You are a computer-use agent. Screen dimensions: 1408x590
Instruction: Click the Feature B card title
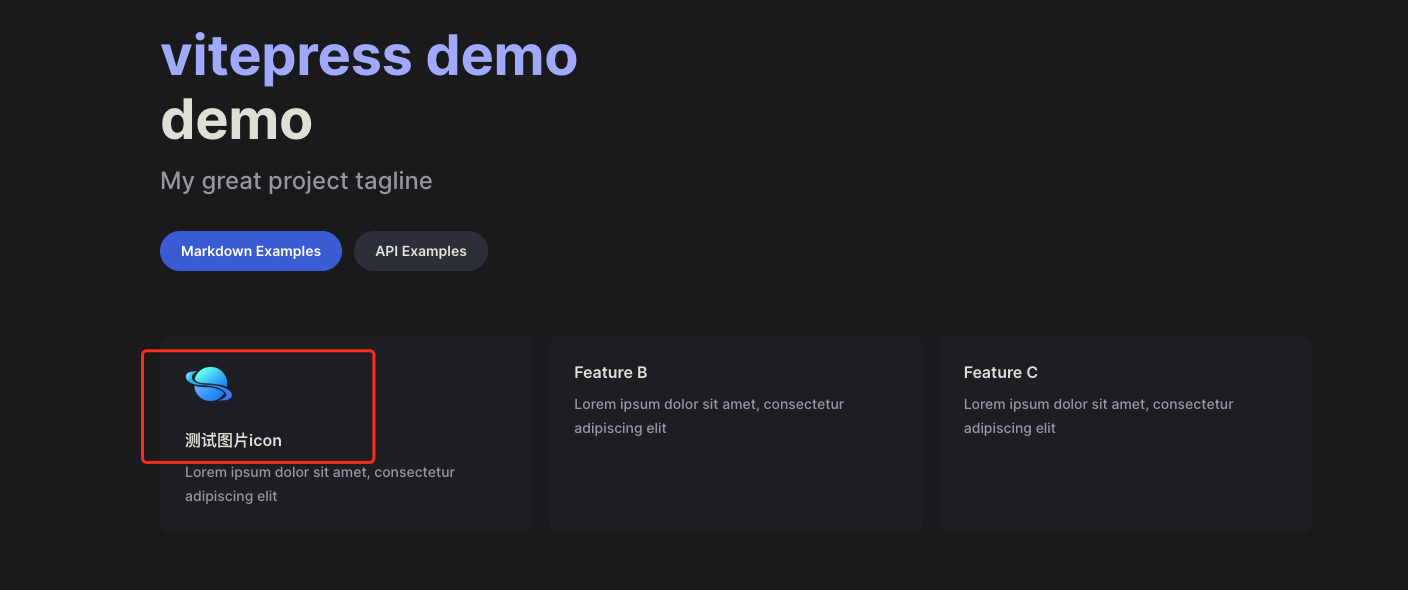click(611, 372)
